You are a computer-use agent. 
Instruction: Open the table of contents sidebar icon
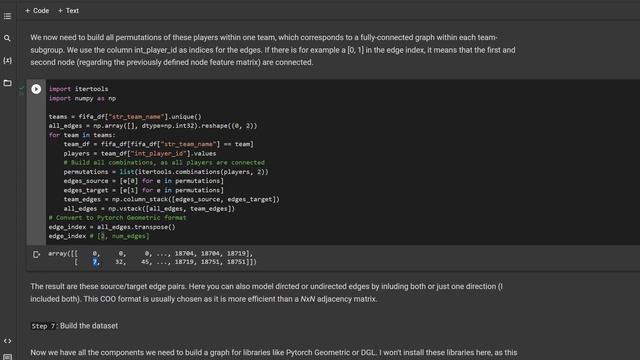(x=7, y=16)
